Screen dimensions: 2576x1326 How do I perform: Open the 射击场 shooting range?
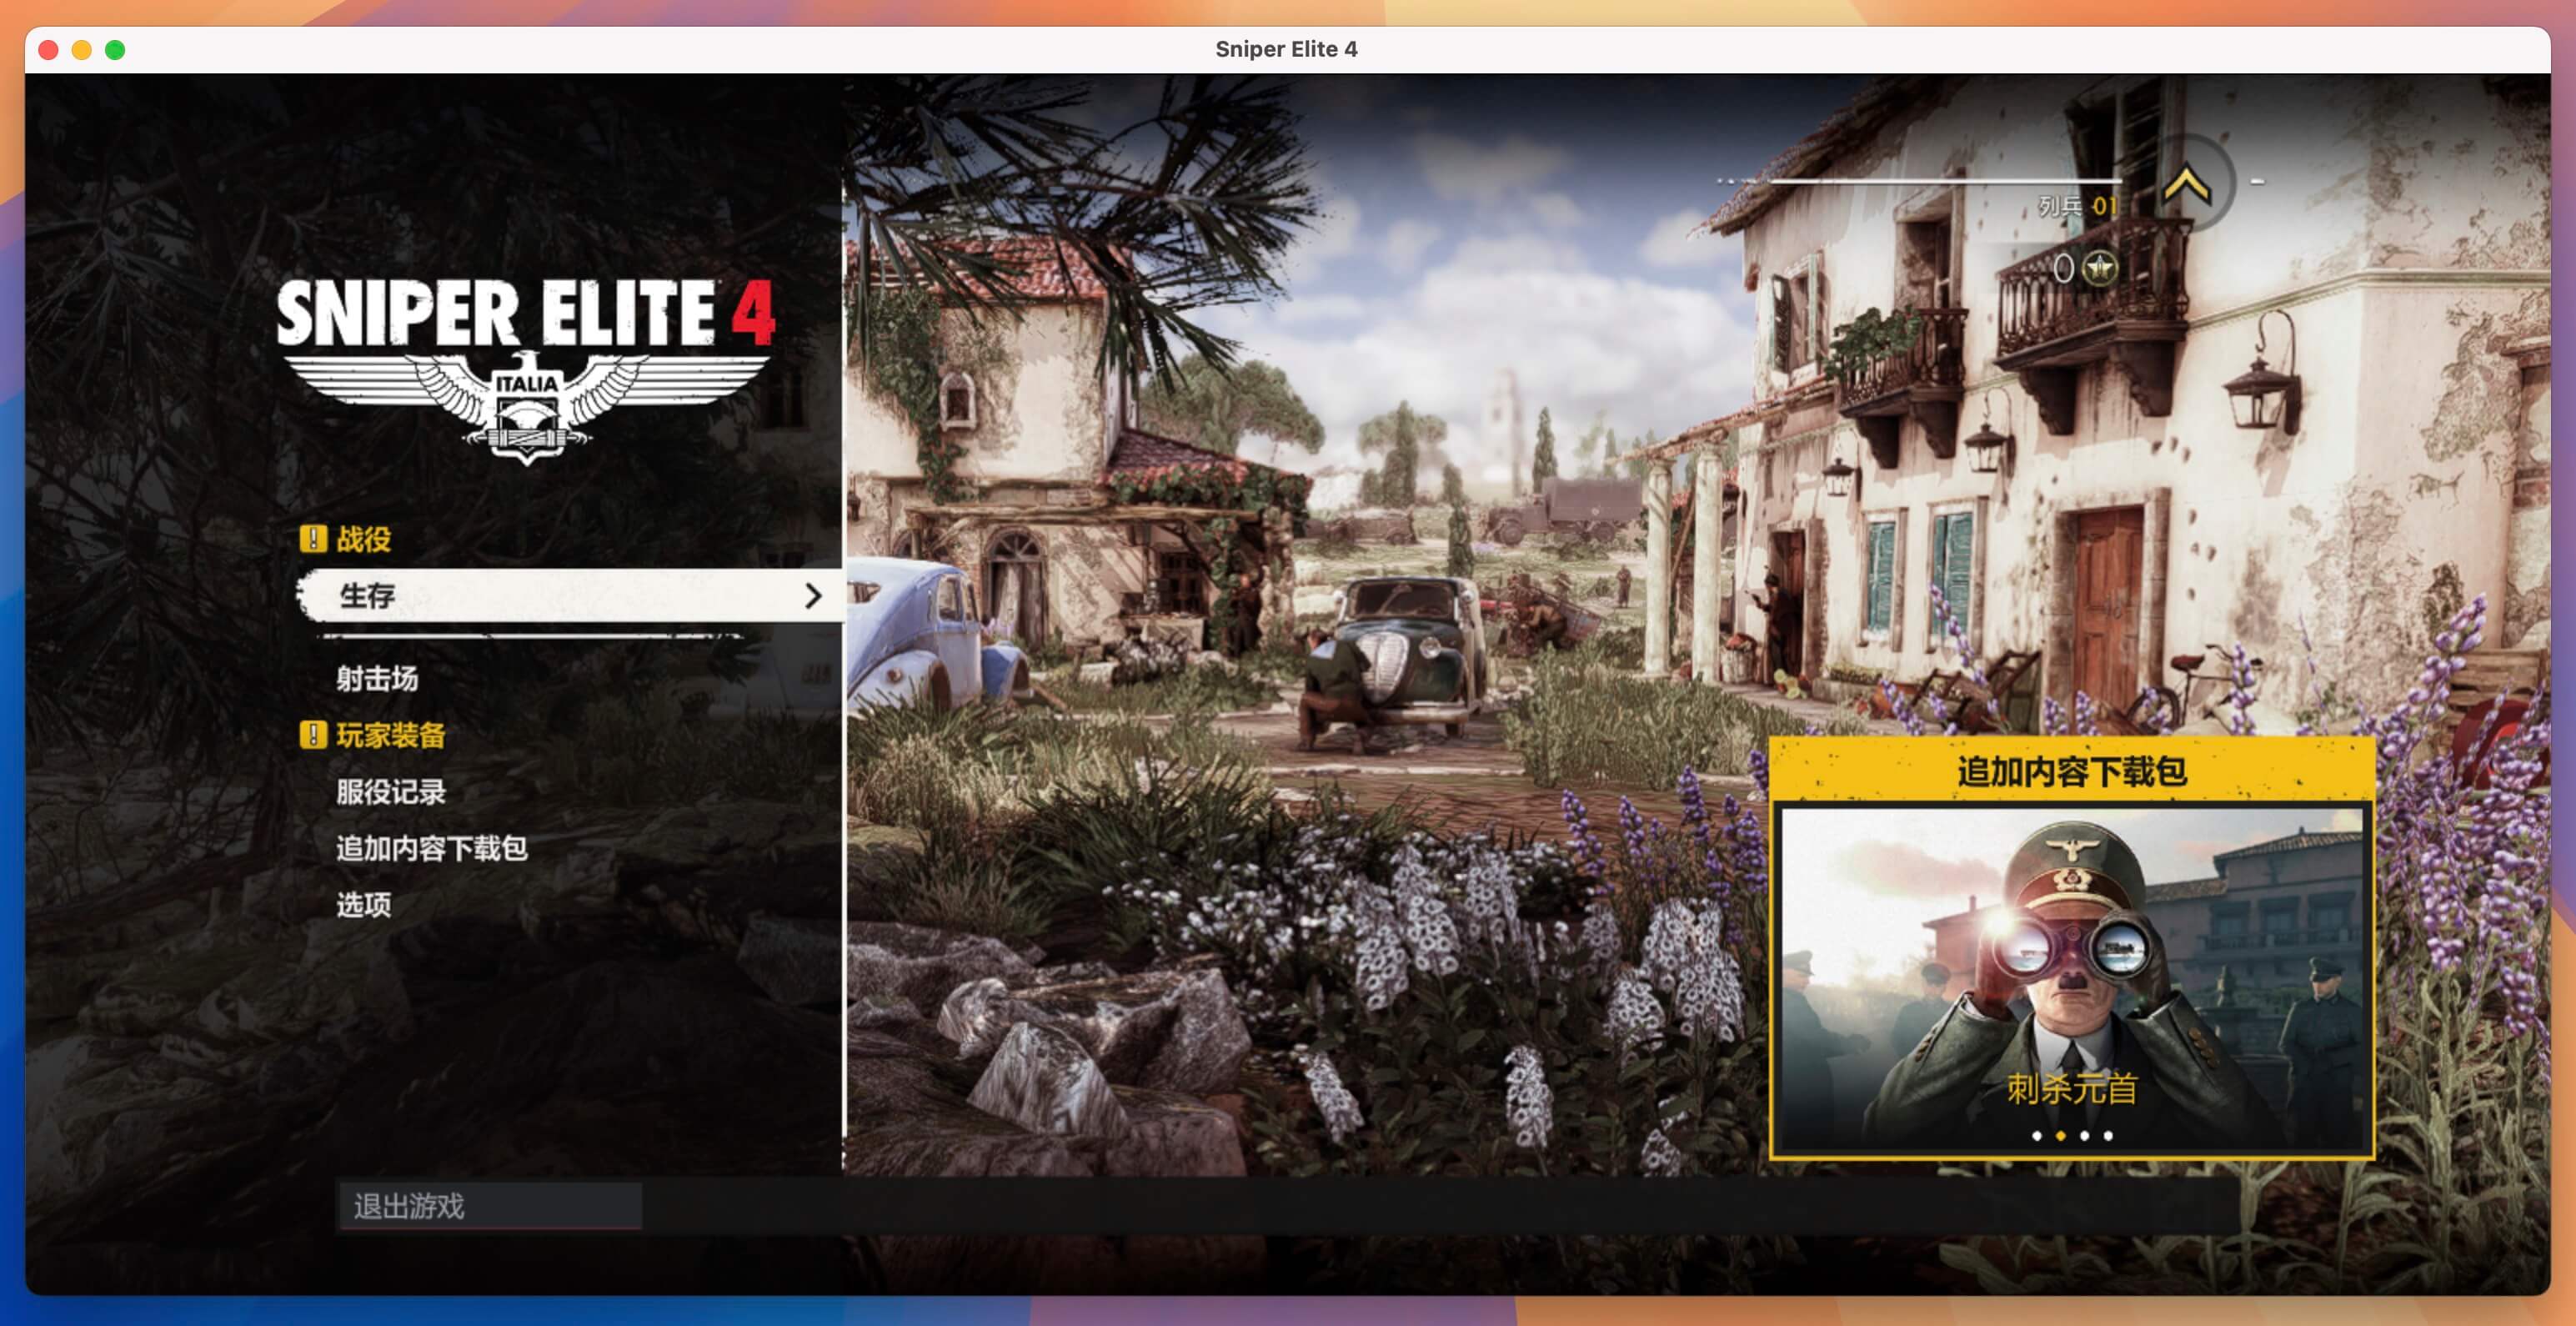[377, 679]
